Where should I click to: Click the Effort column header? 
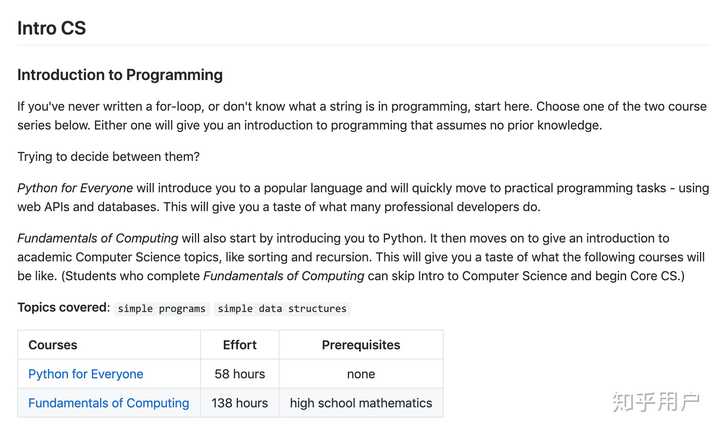pos(239,345)
